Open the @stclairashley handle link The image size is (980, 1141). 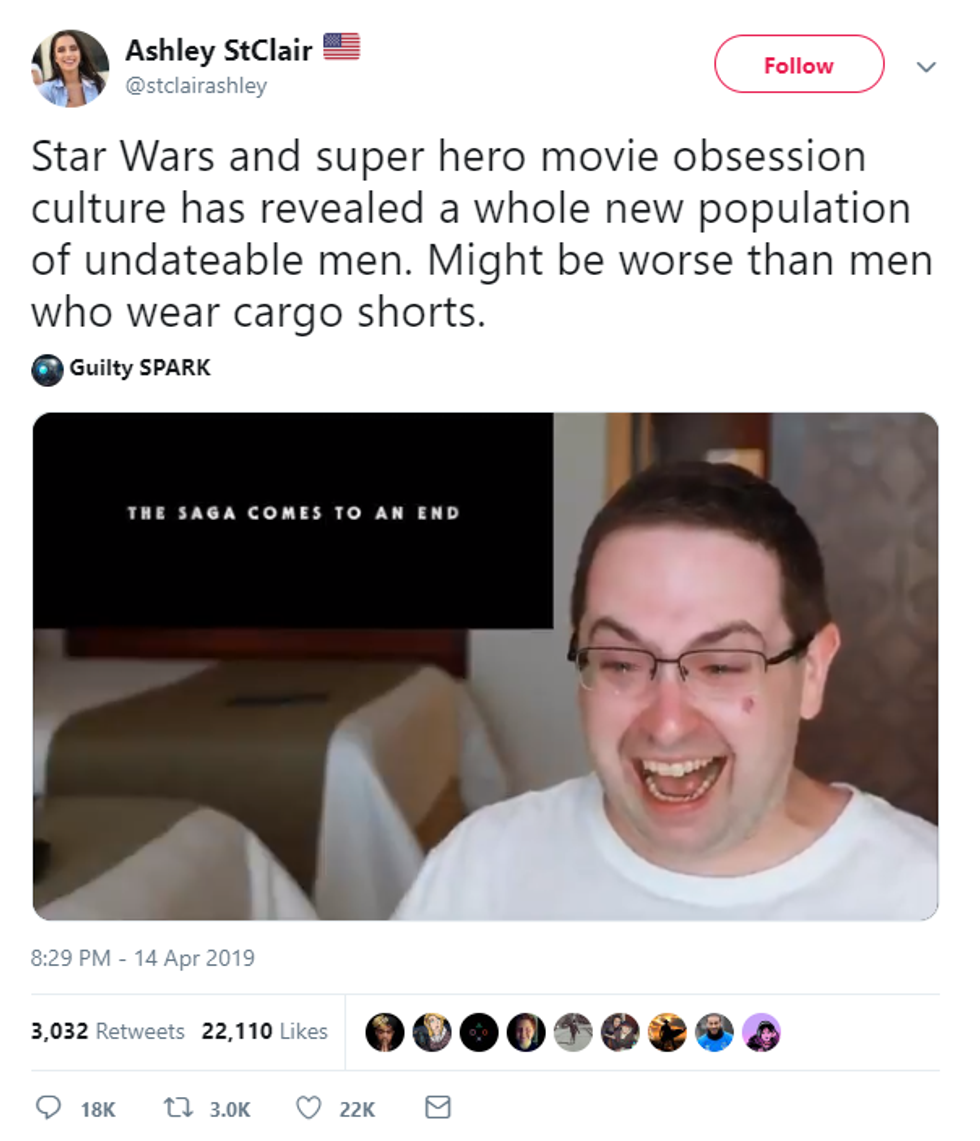(196, 86)
